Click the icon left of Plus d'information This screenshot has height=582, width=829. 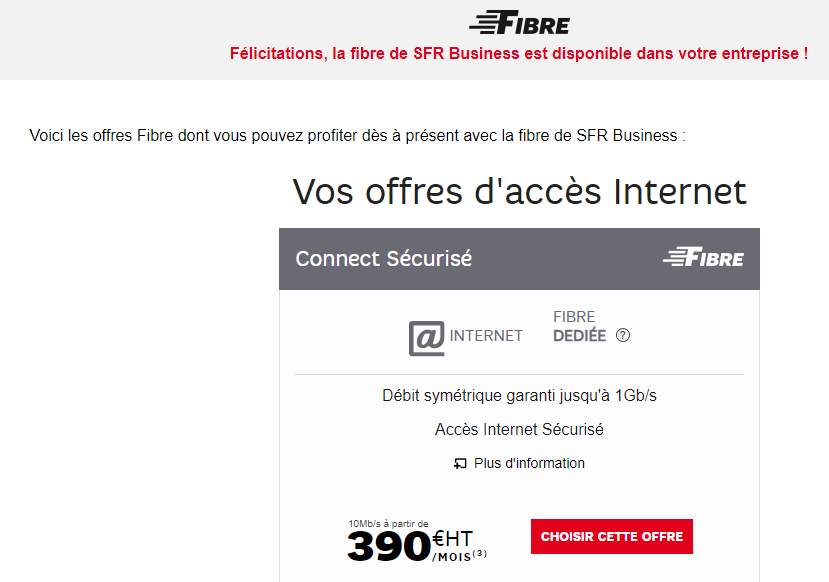tap(460, 464)
